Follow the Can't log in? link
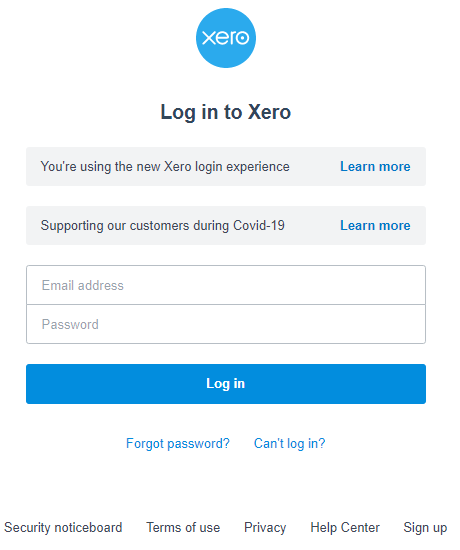 point(289,444)
